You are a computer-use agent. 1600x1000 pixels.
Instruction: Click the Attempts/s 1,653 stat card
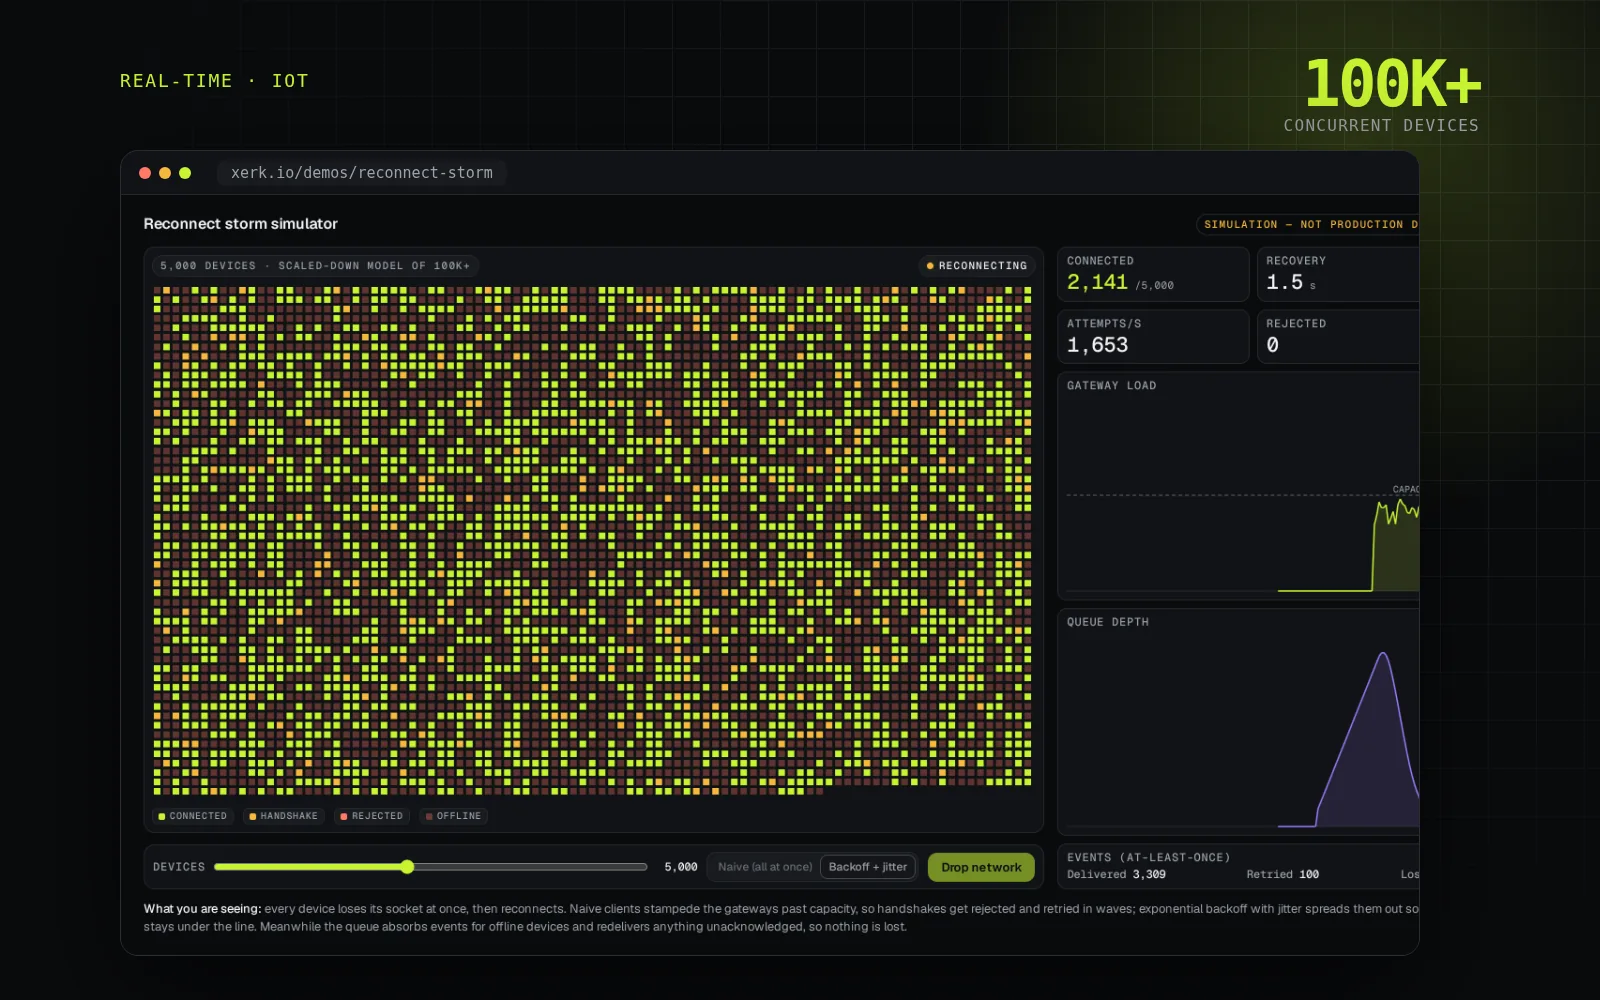pyautogui.click(x=1153, y=336)
